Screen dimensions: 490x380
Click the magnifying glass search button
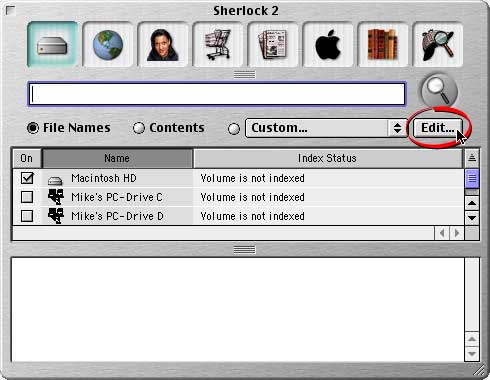tap(439, 91)
